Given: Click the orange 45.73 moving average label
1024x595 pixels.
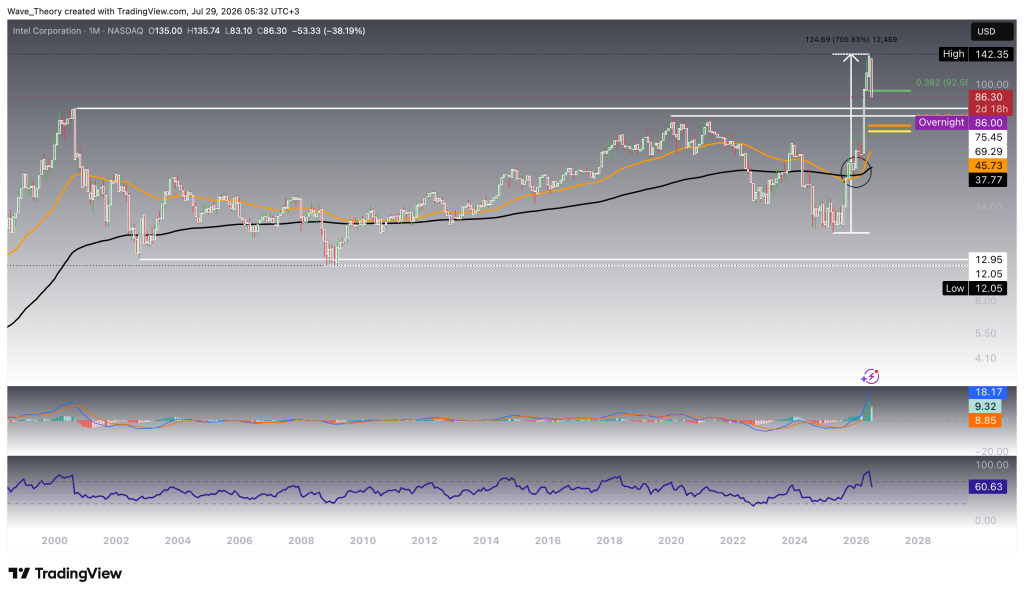Looking at the screenshot, I should [x=988, y=166].
